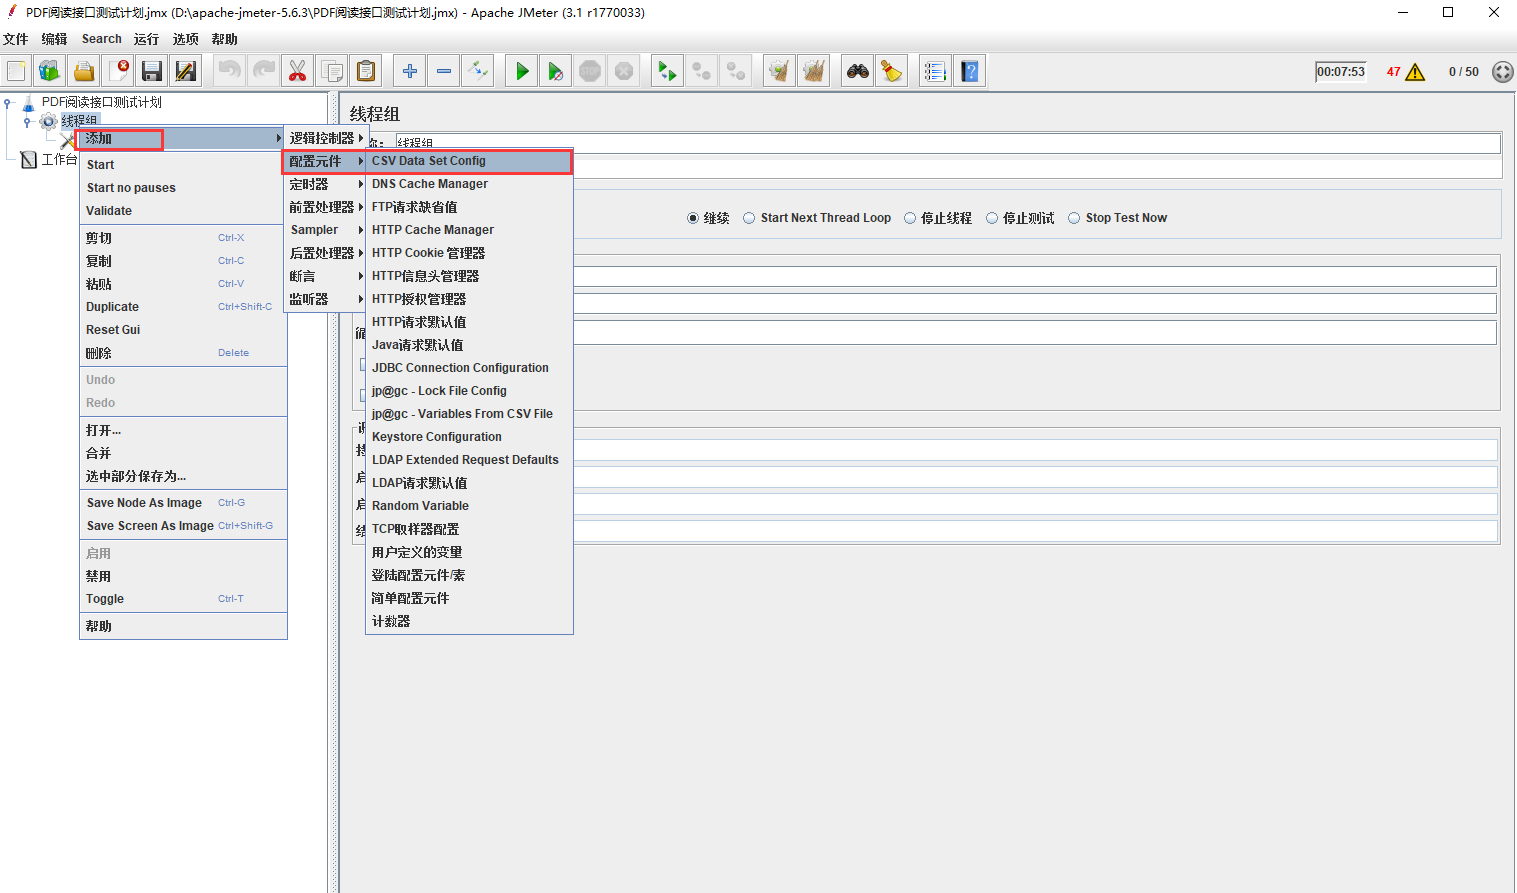The width and height of the screenshot is (1517, 893).
Task: Click the green Start run toolbar icon
Action: tap(522, 71)
